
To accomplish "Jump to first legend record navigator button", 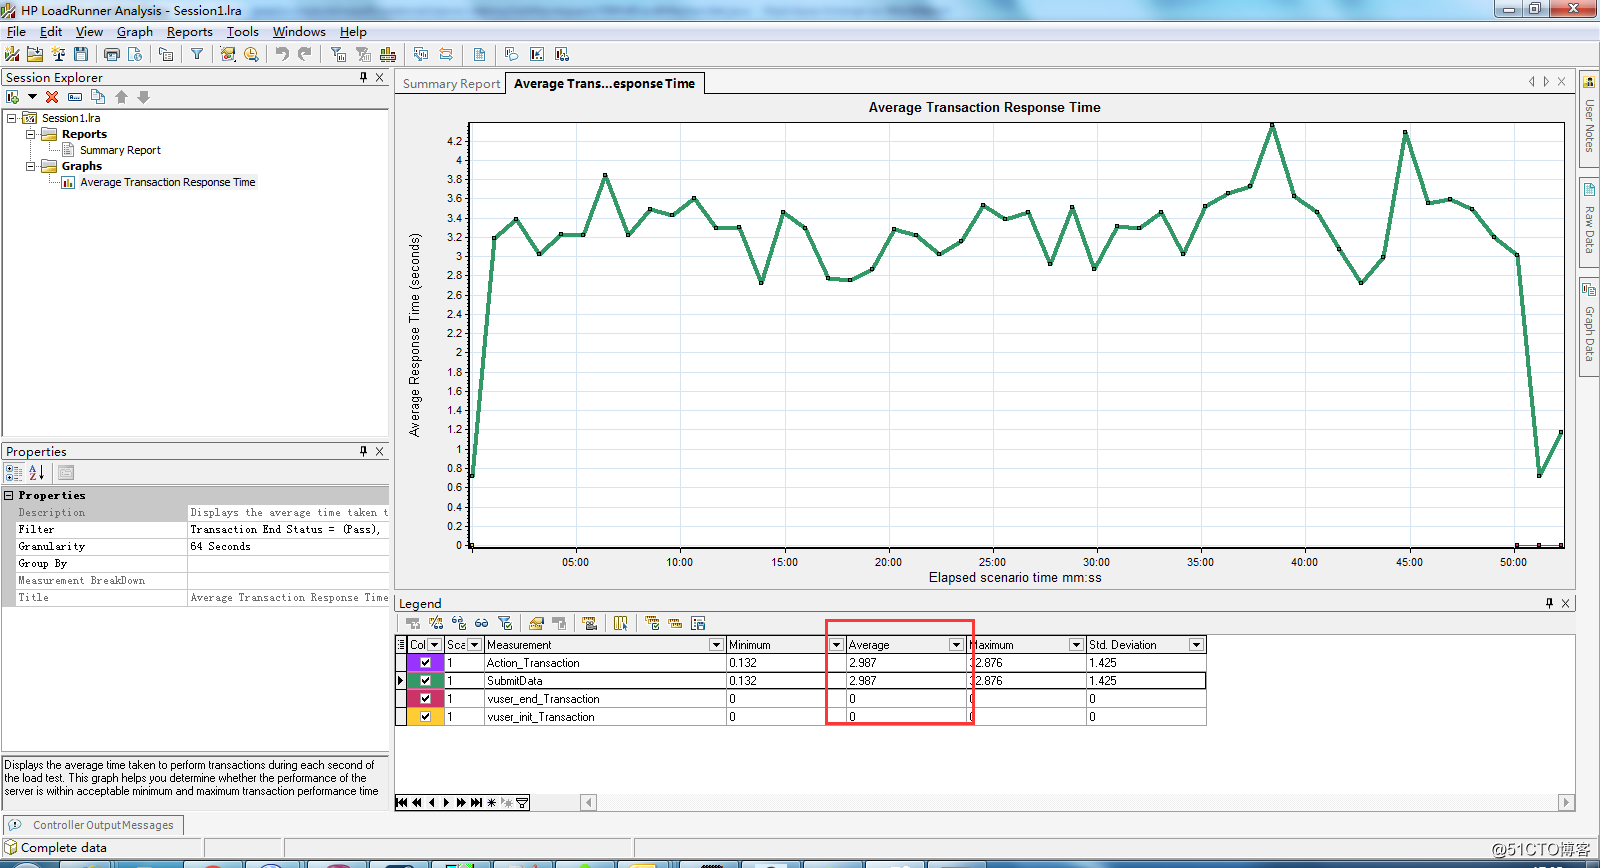I will [402, 802].
